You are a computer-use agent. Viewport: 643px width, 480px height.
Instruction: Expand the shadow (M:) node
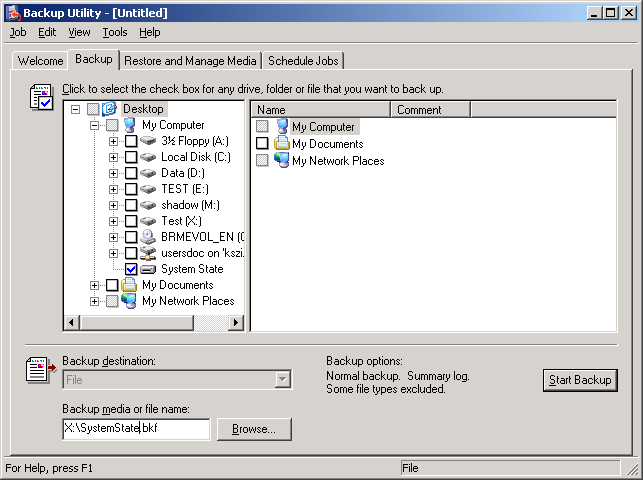(x=114, y=205)
